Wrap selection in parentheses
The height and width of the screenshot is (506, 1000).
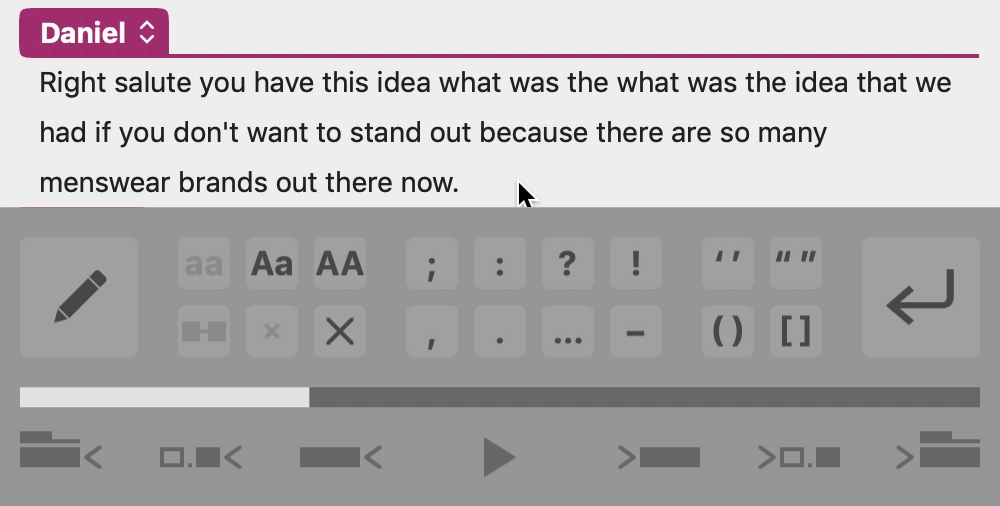728,331
